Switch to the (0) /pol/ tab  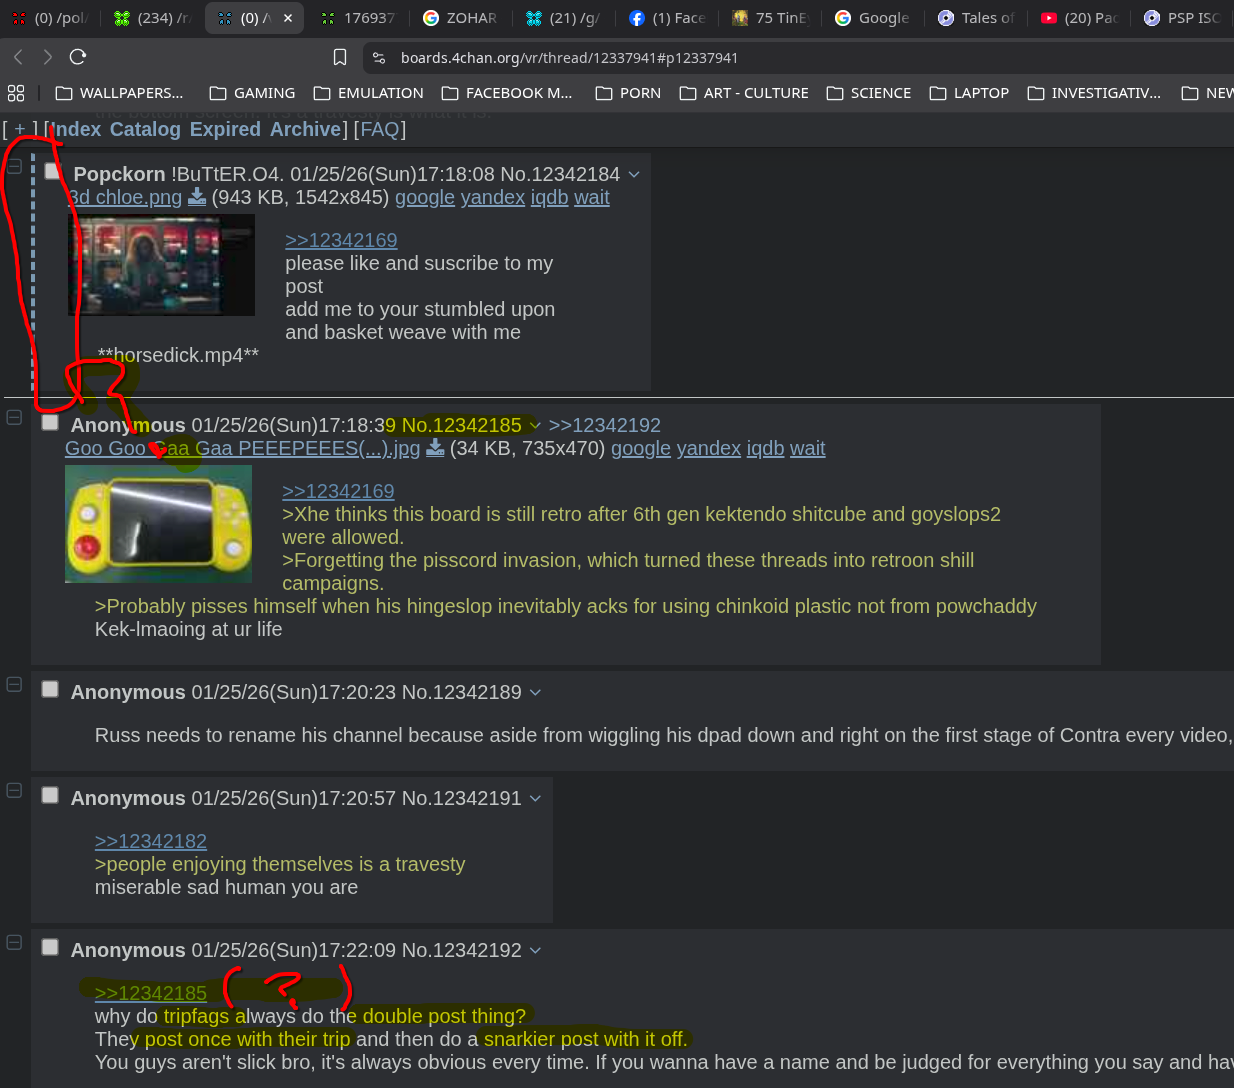pyautogui.click(x=50, y=18)
